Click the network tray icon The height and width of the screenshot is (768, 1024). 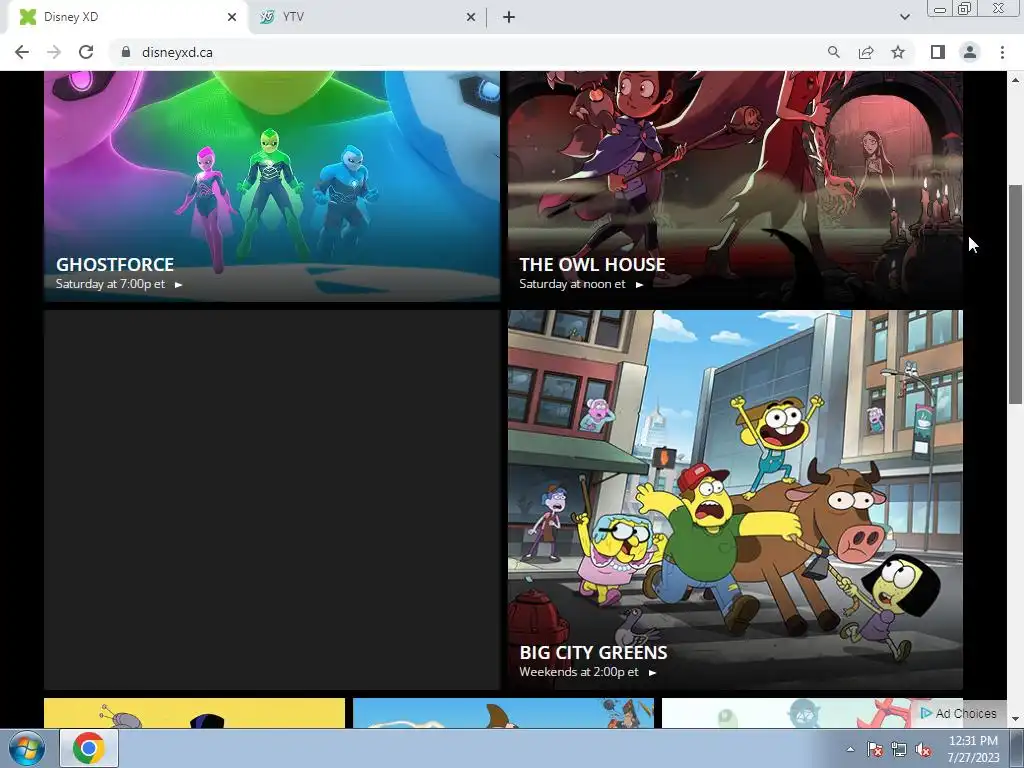(x=899, y=749)
